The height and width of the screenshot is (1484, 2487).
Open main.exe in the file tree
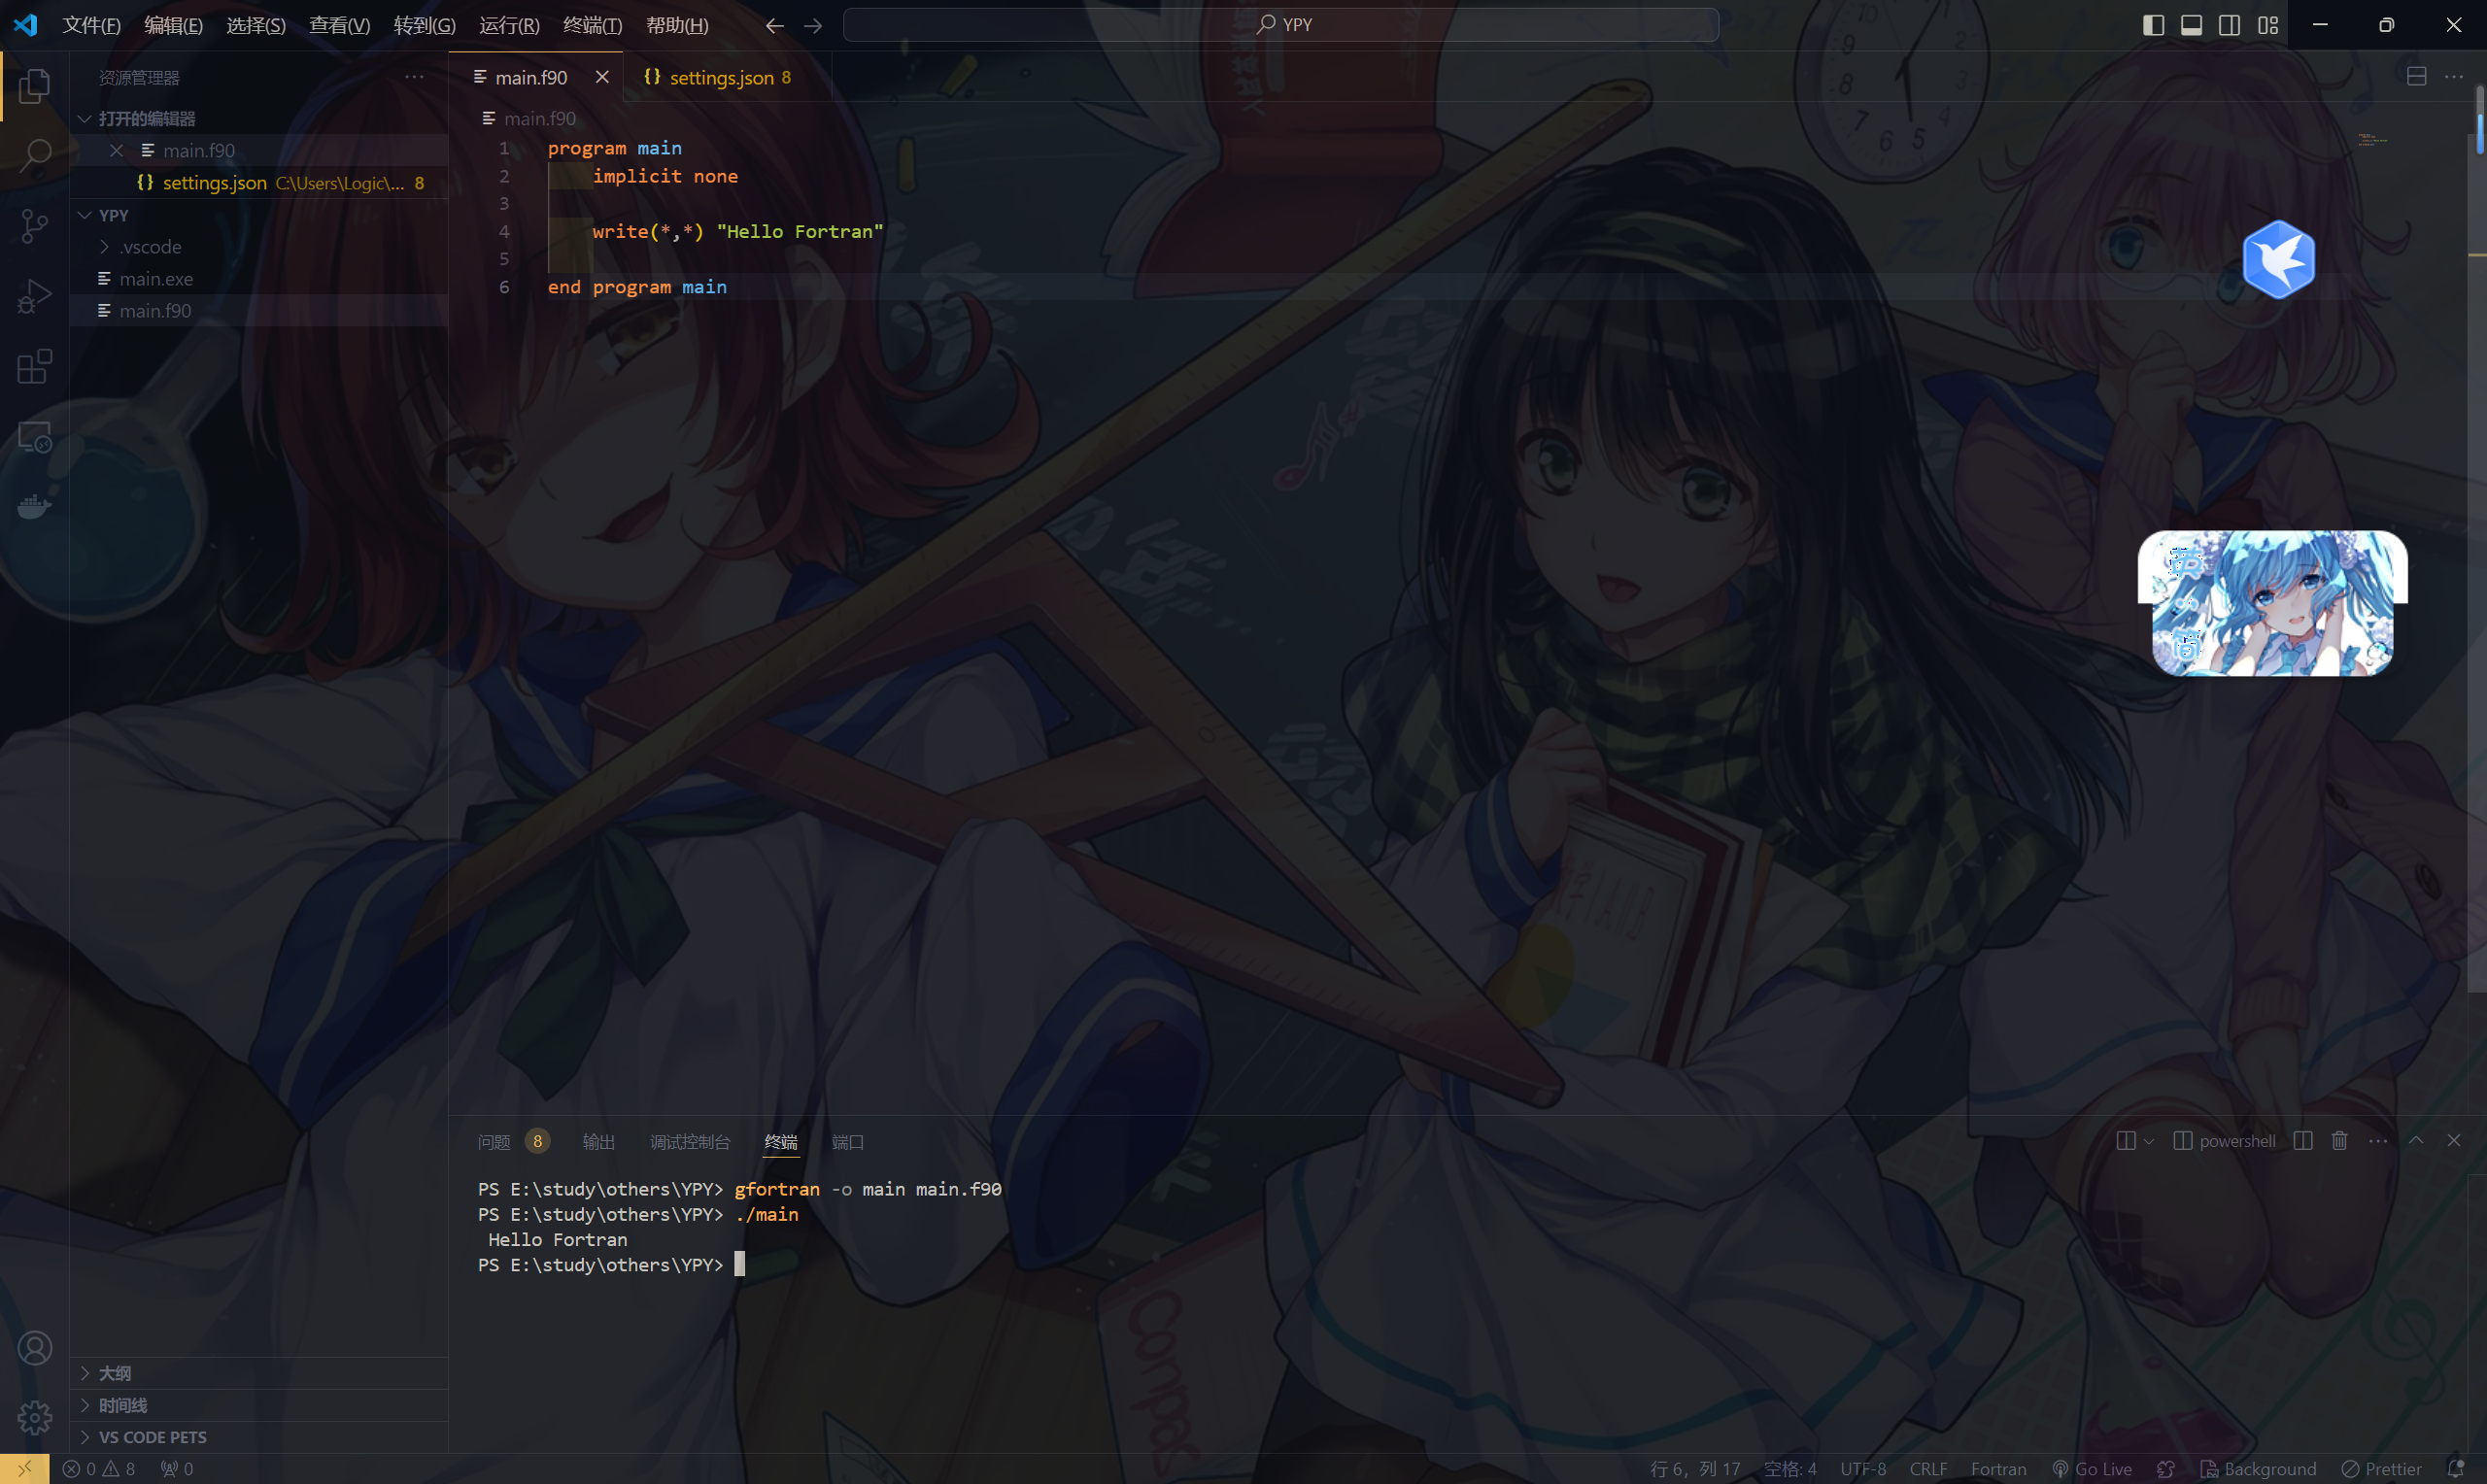[x=258, y=279]
